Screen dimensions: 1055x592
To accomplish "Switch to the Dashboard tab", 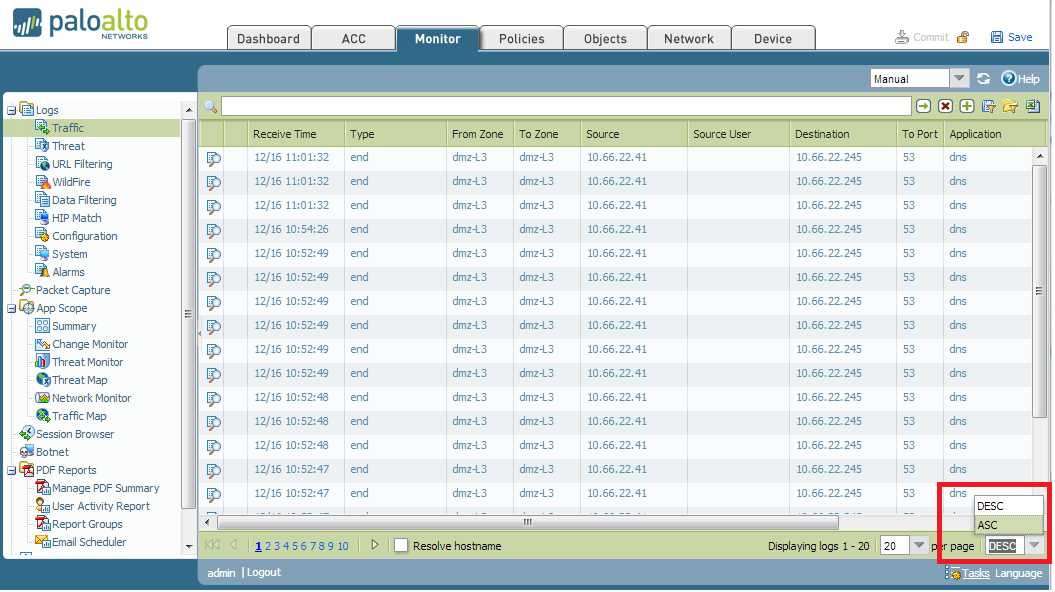I will pos(268,38).
